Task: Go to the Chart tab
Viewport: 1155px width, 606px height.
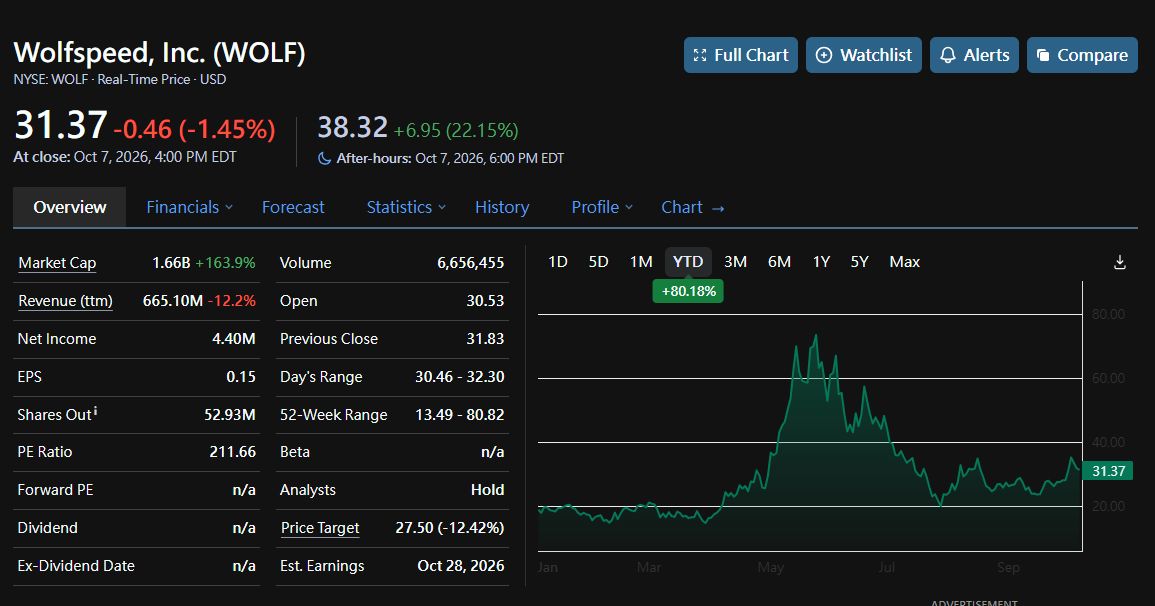Action: tap(692, 207)
